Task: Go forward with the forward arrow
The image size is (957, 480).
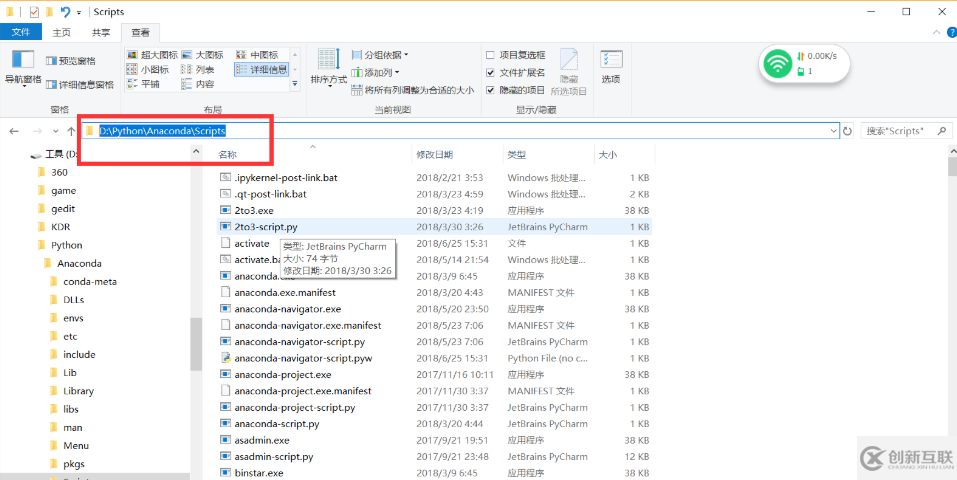Action: click(37, 131)
